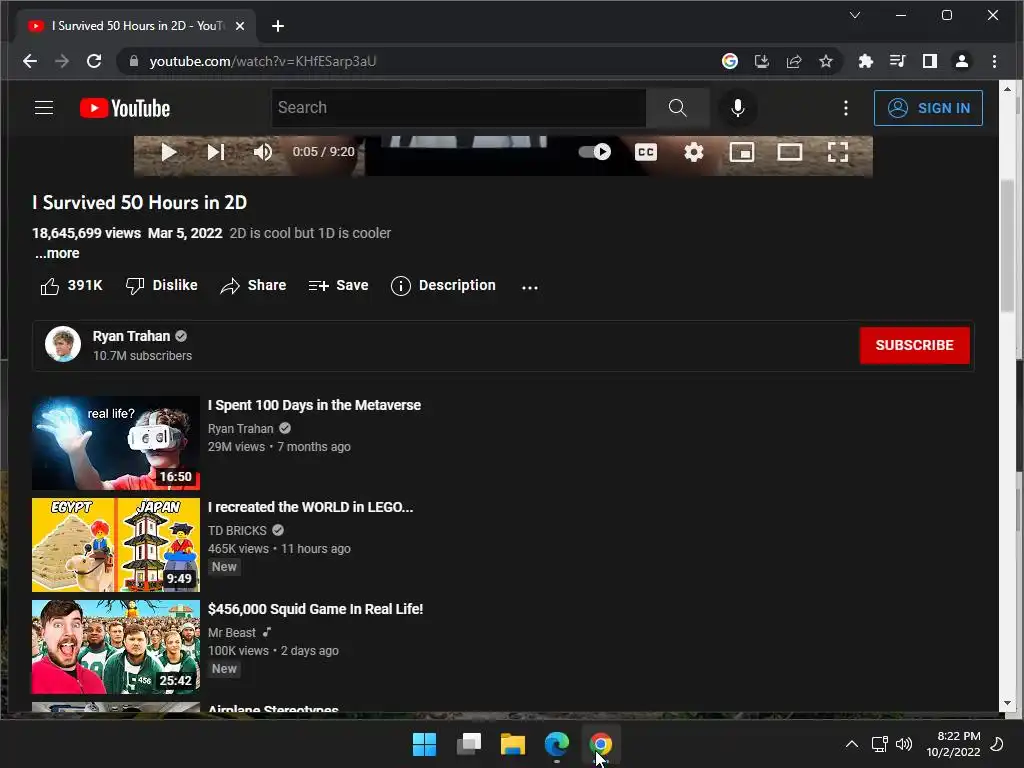
Task: Open Chrome extensions puzzle icon
Action: [865, 61]
